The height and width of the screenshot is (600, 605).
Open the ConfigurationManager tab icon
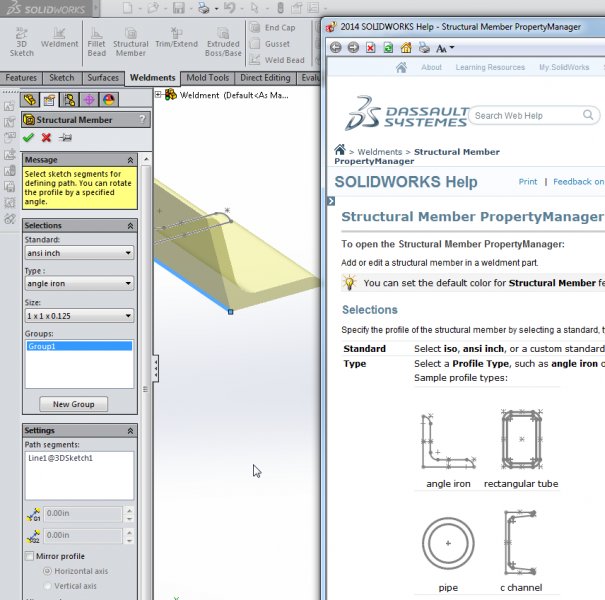(69, 100)
